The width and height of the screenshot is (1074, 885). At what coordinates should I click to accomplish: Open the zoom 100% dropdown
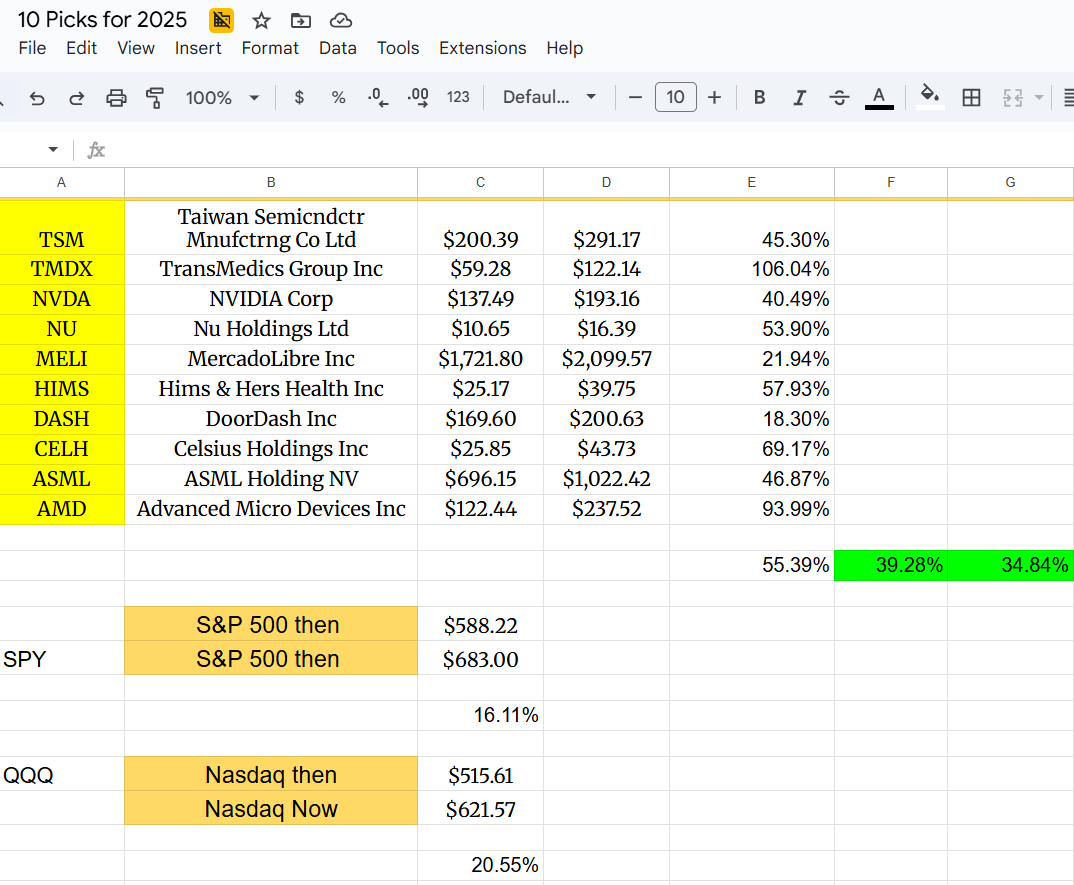pos(222,98)
